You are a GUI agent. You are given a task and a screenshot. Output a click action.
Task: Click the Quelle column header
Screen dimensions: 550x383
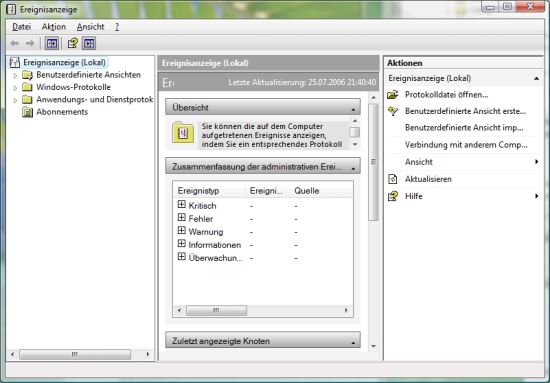point(321,191)
